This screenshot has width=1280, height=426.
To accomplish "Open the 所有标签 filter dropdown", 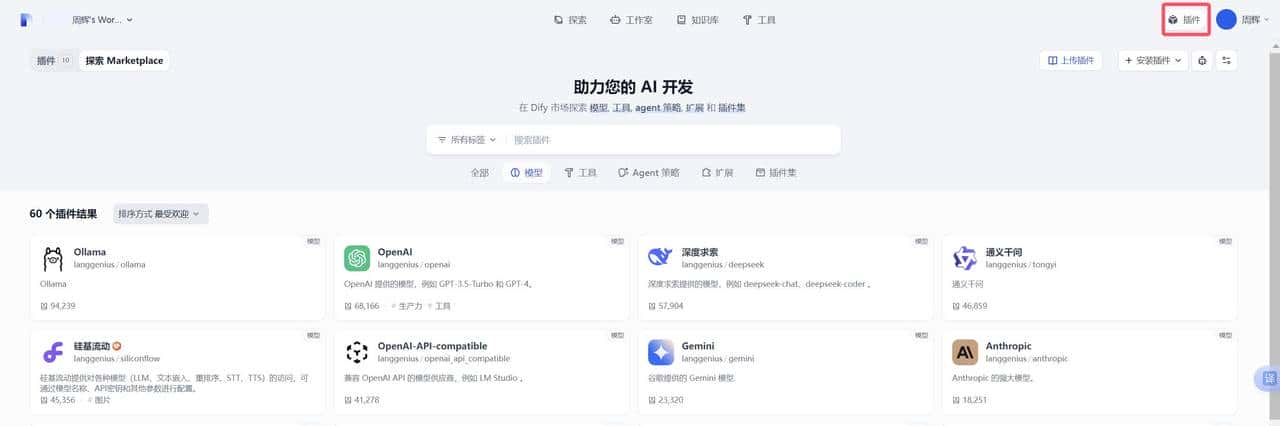I will tap(467, 140).
